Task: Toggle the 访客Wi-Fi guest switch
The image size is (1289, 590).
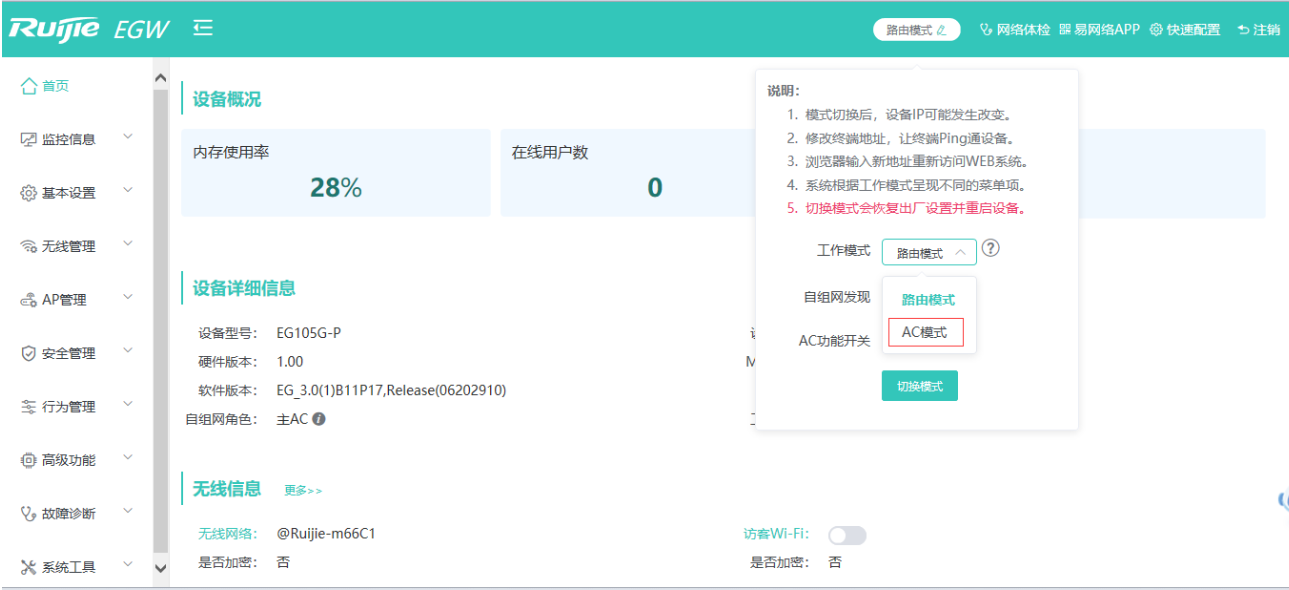Action: coord(847,536)
